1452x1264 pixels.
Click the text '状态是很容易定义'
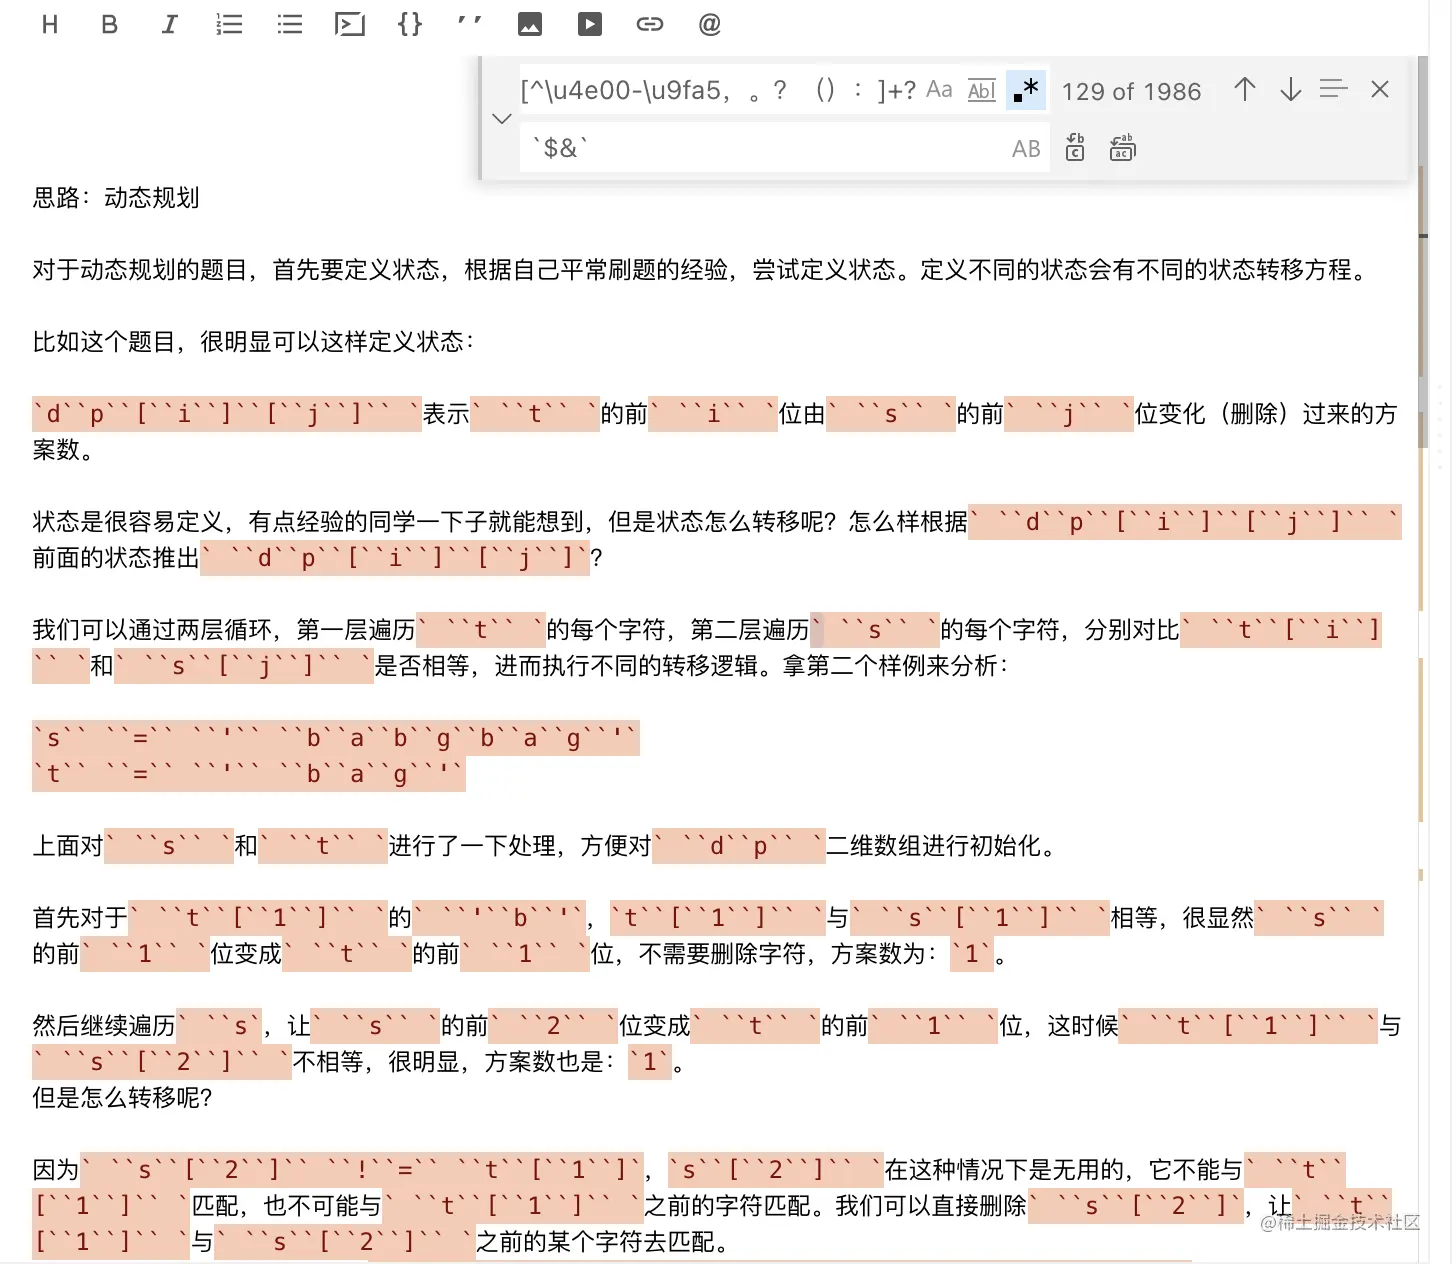128,522
